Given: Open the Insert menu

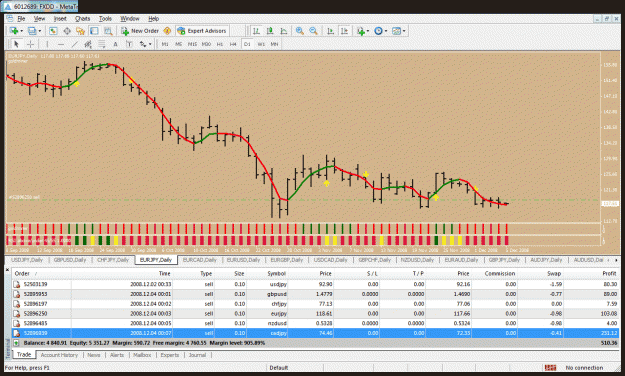Looking at the screenshot, I should click(x=60, y=19).
